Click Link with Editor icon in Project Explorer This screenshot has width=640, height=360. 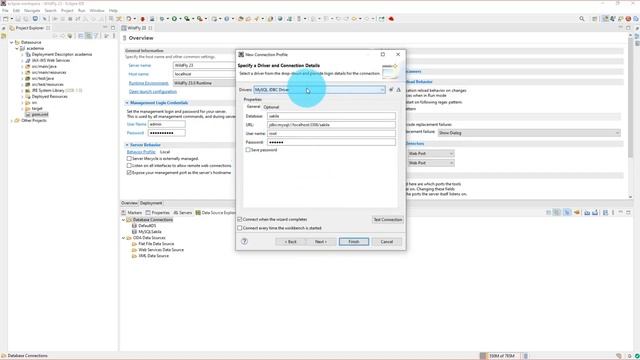(88, 36)
